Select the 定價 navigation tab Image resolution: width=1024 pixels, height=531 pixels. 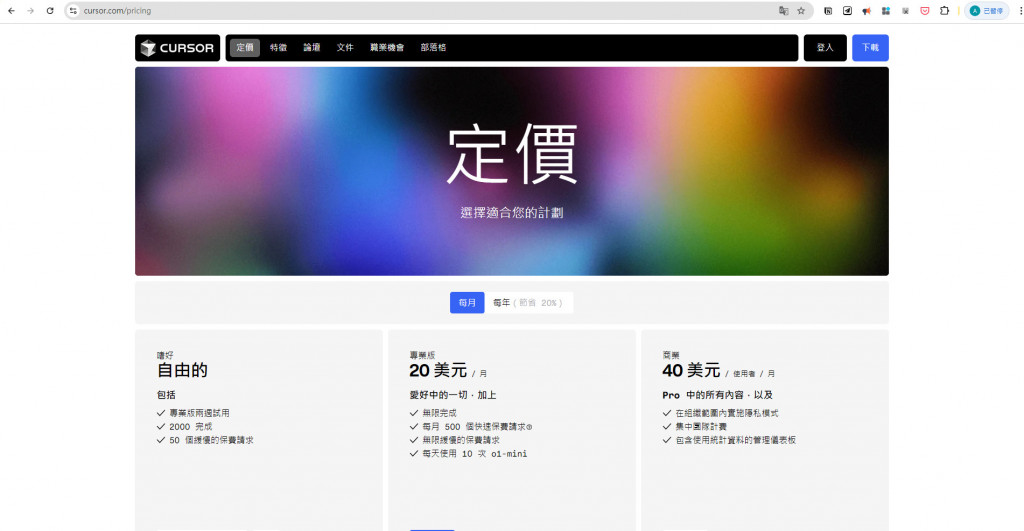tap(245, 48)
